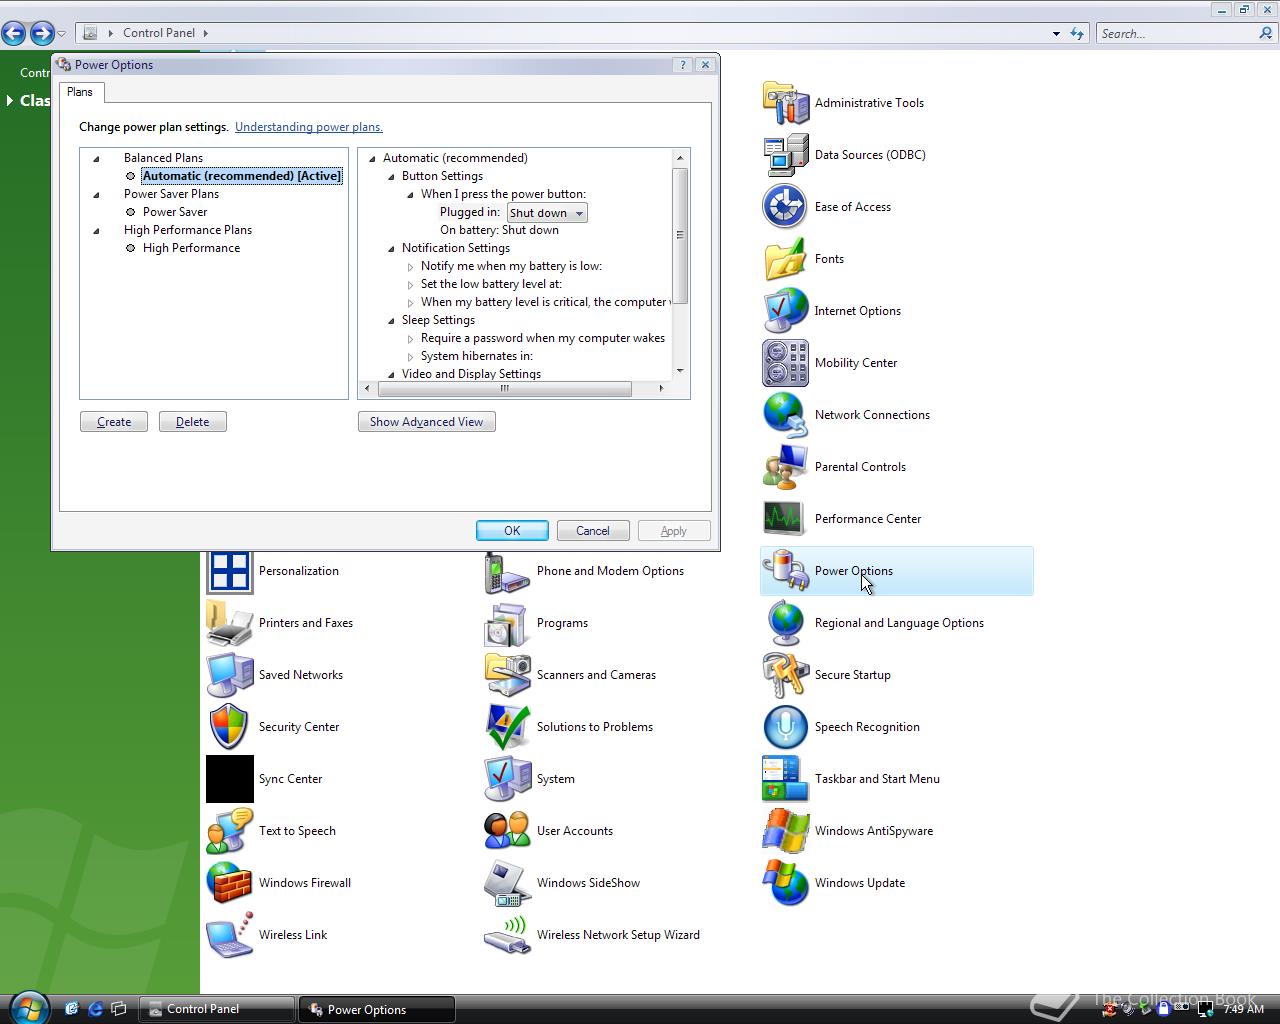Viewport: 1280px width, 1024px height.
Task: Click the taskbar clock showing 7:49 AM
Action: (1243, 1009)
